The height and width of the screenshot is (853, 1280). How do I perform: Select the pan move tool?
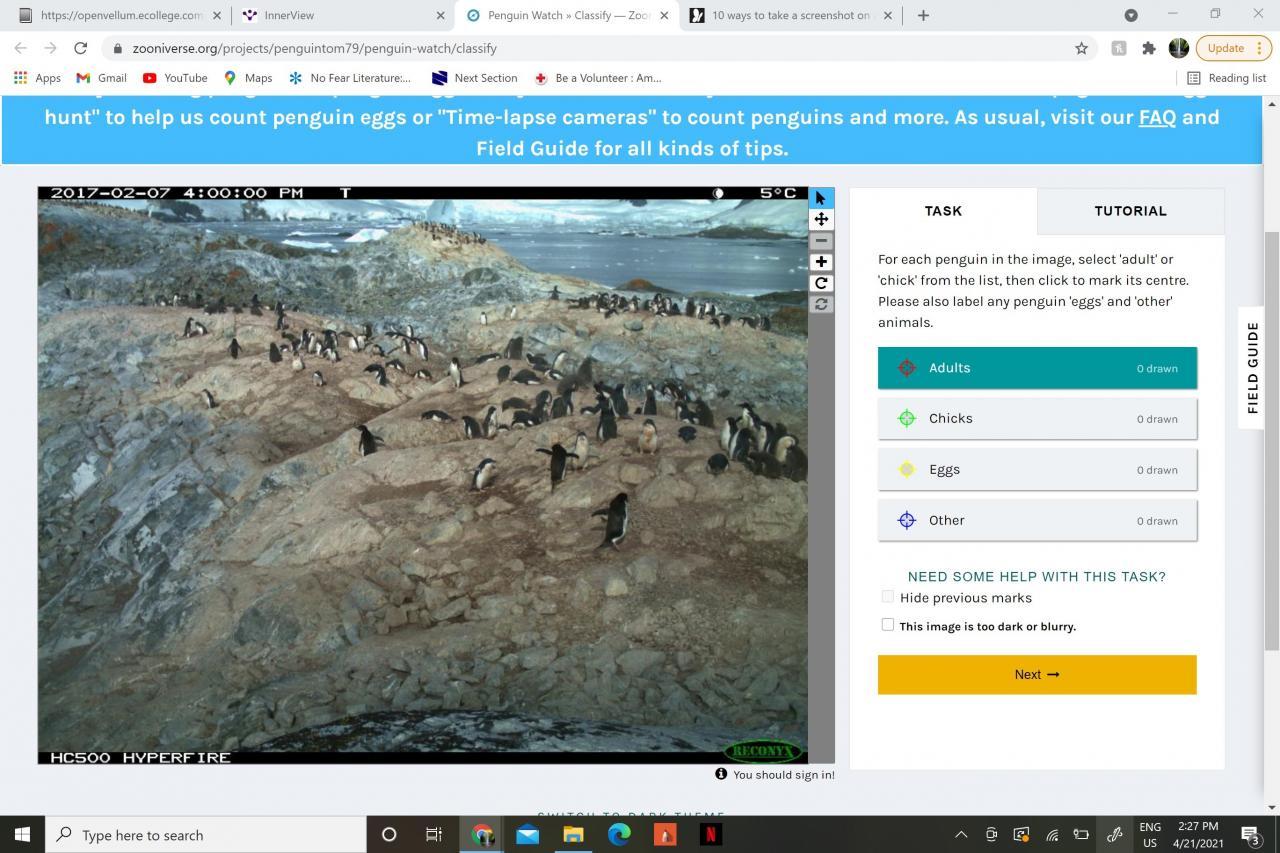tap(821, 219)
